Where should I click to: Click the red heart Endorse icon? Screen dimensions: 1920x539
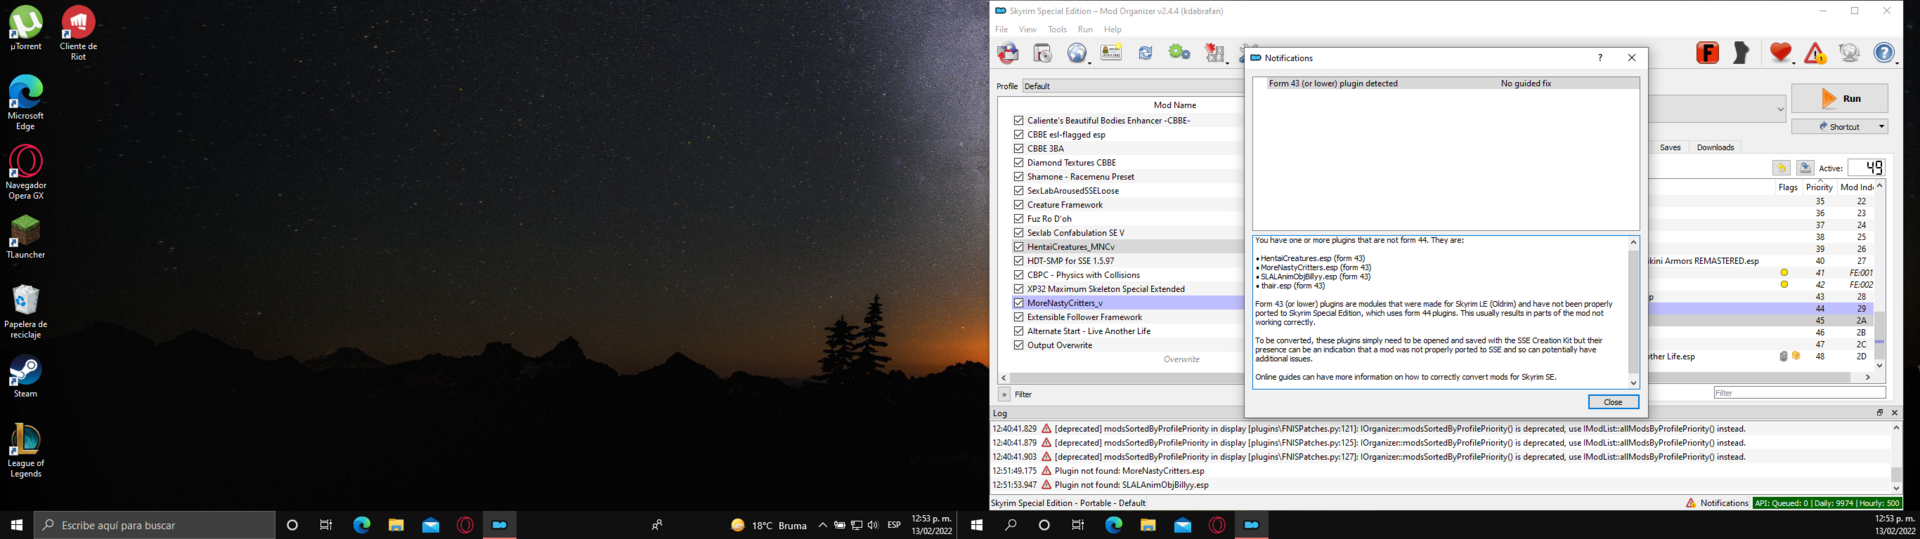tap(1779, 53)
